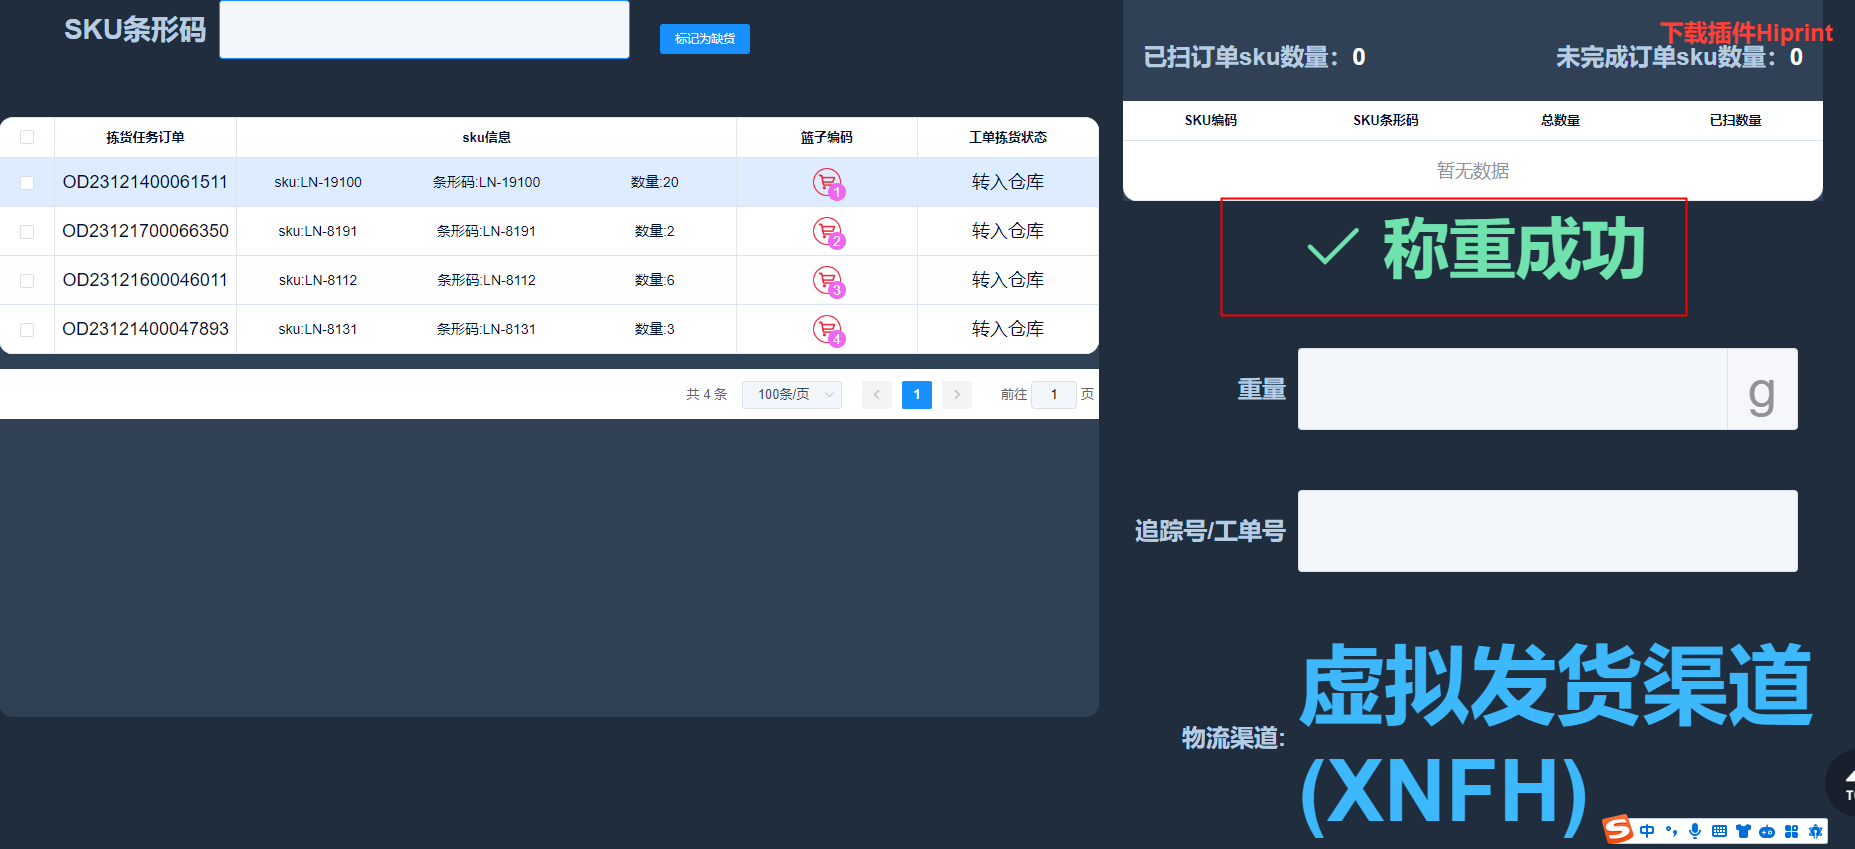The image size is (1855, 849).
Task: Select page 1 in pagination
Action: coord(917,395)
